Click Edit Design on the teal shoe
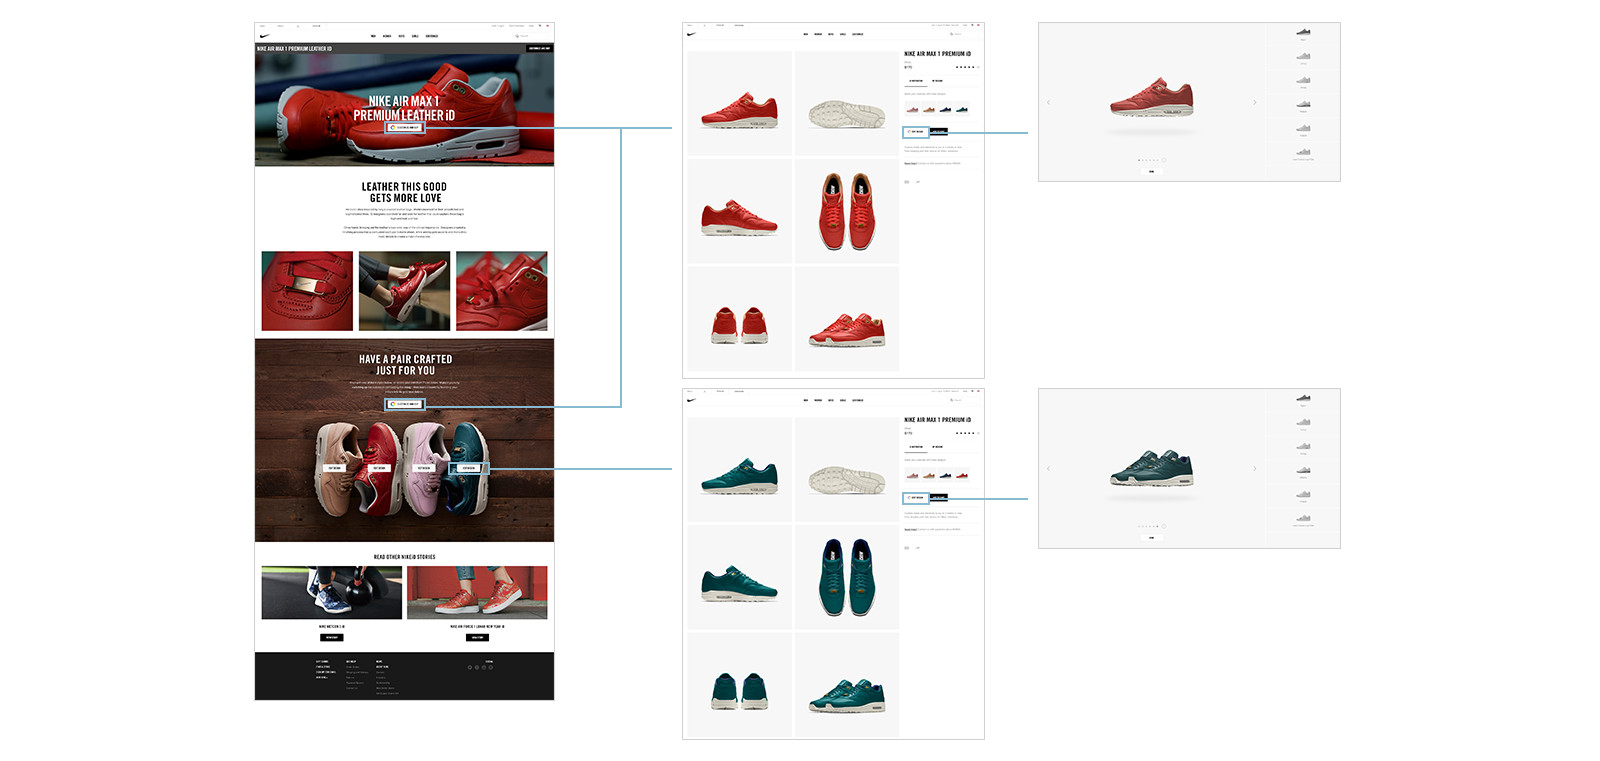This screenshot has height=761, width=1600. (468, 468)
